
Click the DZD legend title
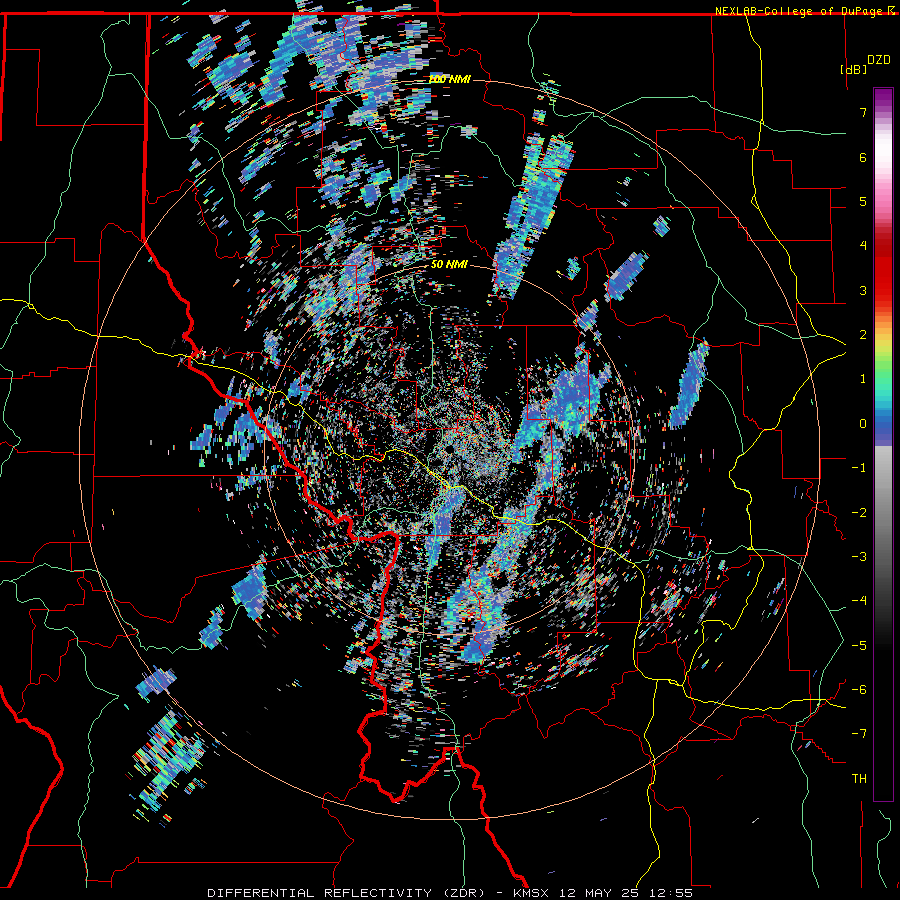[x=879, y=60]
